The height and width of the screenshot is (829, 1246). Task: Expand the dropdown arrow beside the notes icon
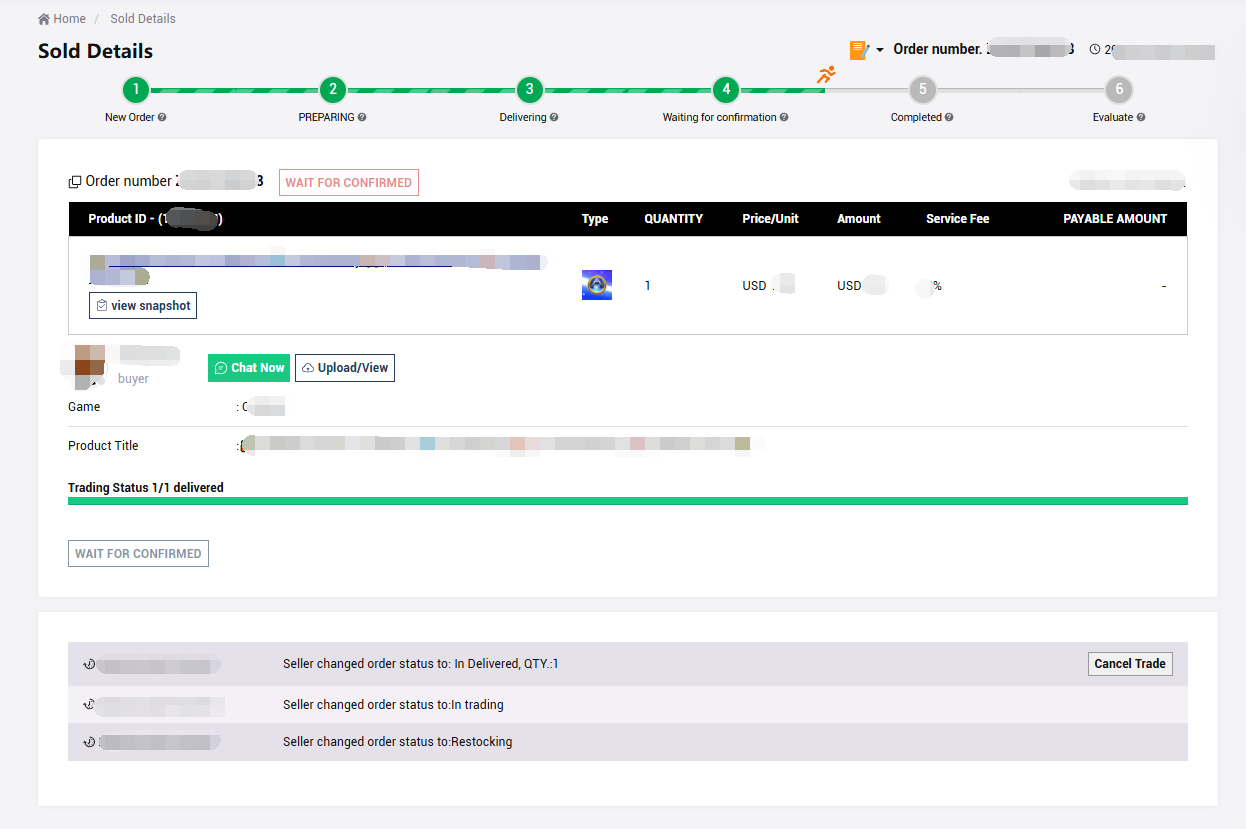(x=880, y=50)
